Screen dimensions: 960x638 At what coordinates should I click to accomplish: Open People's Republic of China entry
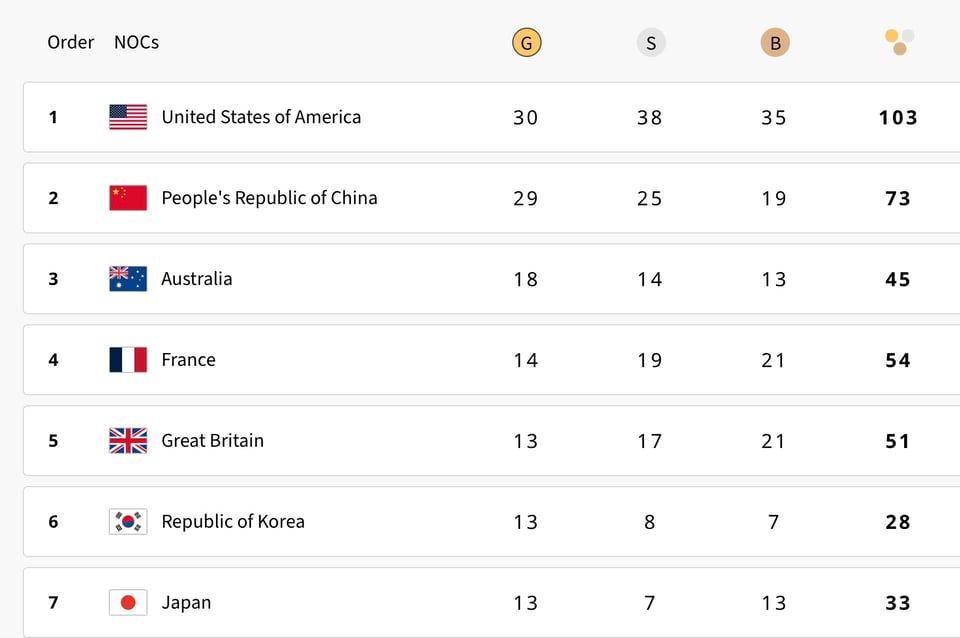coord(269,198)
